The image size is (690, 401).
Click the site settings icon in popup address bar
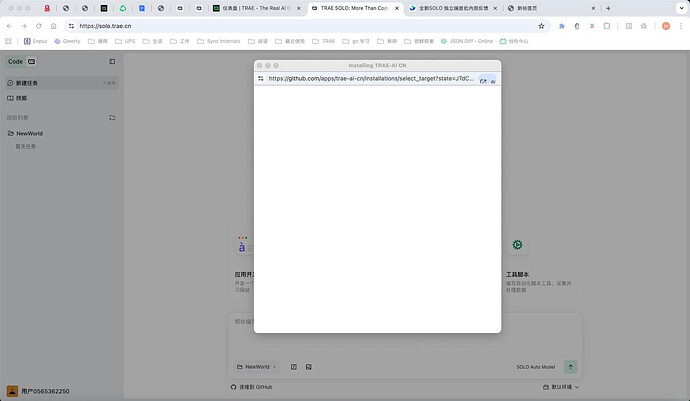pos(261,78)
